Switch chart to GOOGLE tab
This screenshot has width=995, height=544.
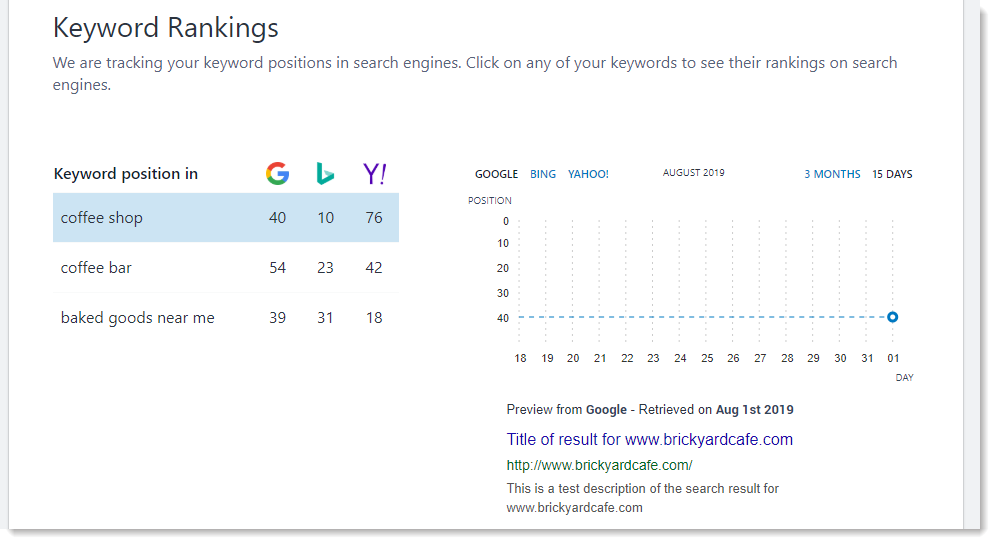pyautogui.click(x=496, y=174)
